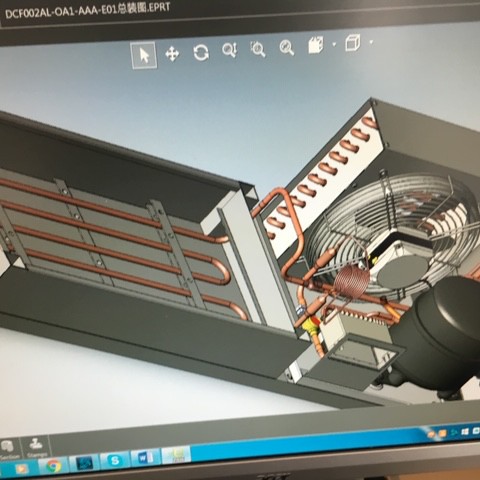Viewport: 480px width, 480px height.
Task: Switch to Microsoft Word on the taskbar
Action: coord(145,458)
